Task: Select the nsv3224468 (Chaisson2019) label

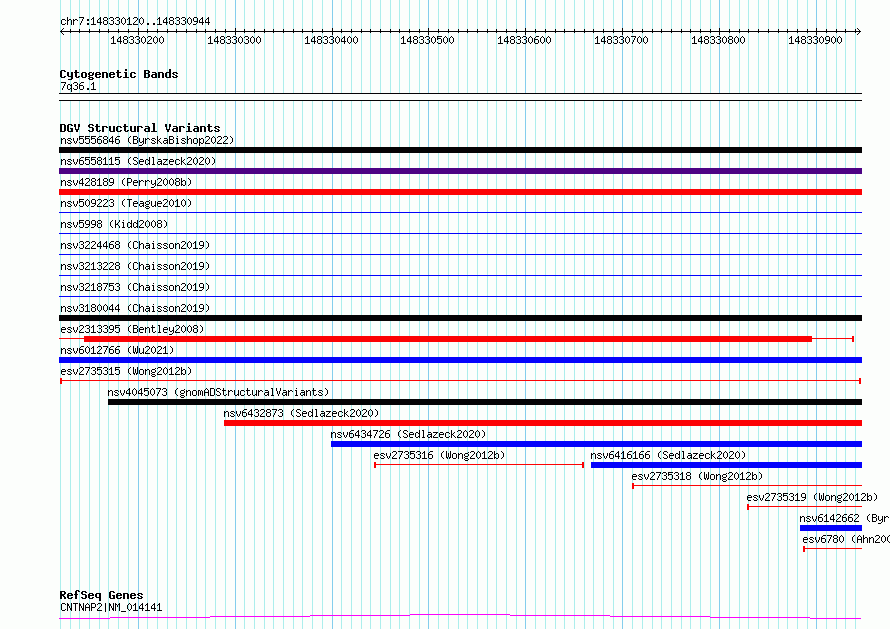Action: 135,246
